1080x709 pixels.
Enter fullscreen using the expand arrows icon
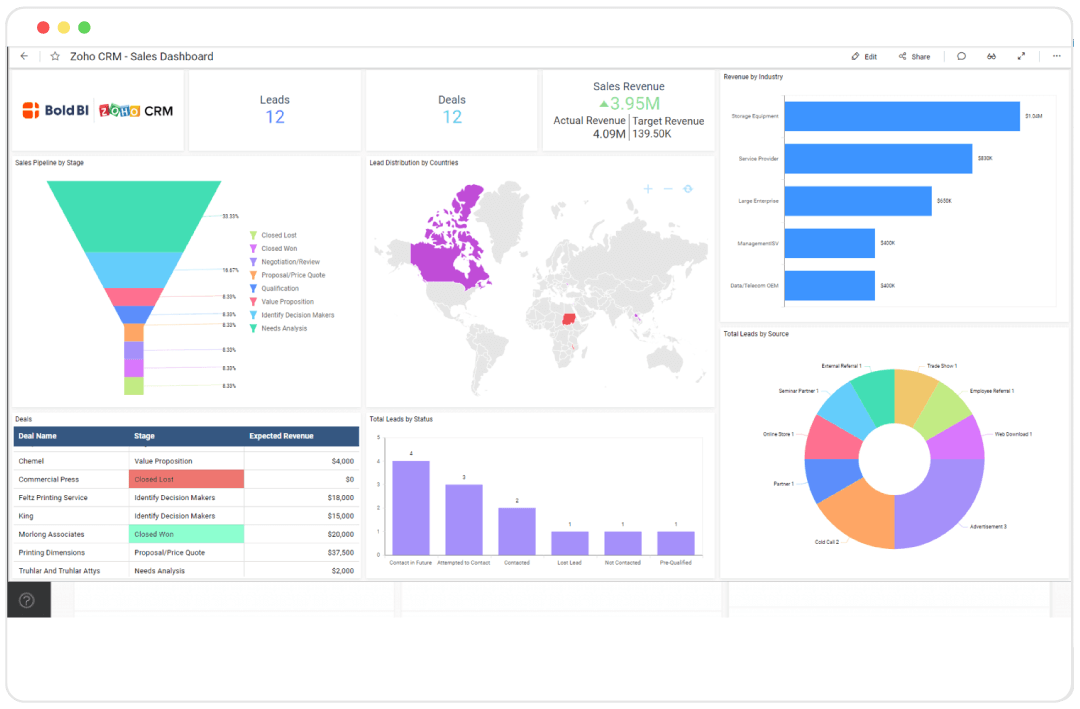pyautogui.click(x=1021, y=56)
